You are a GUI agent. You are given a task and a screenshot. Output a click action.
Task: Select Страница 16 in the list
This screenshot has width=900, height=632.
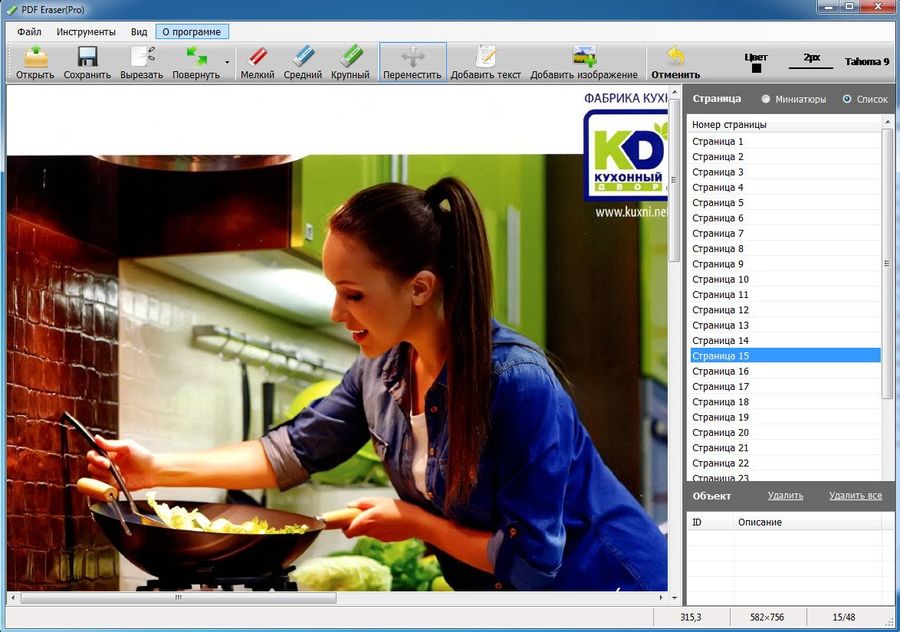(784, 371)
